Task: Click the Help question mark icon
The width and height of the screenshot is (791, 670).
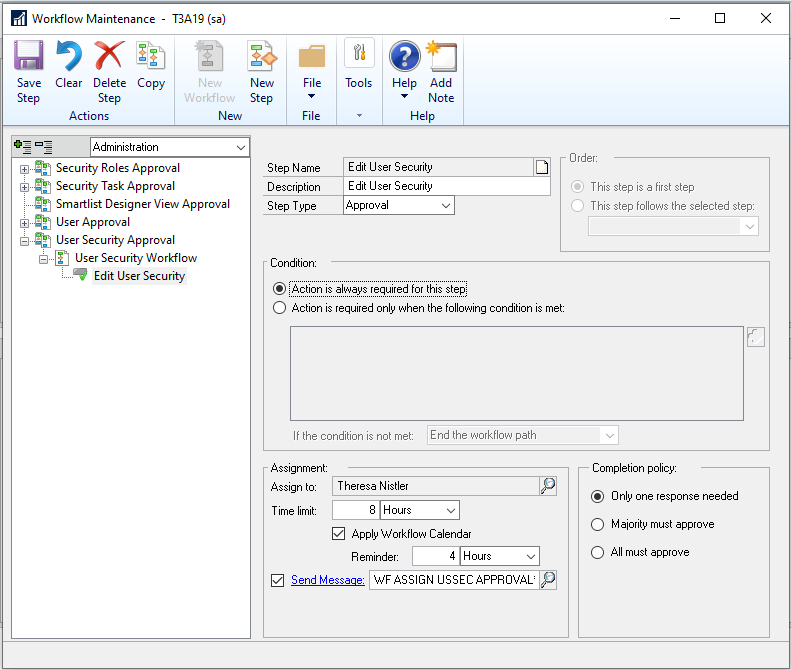Action: point(405,55)
